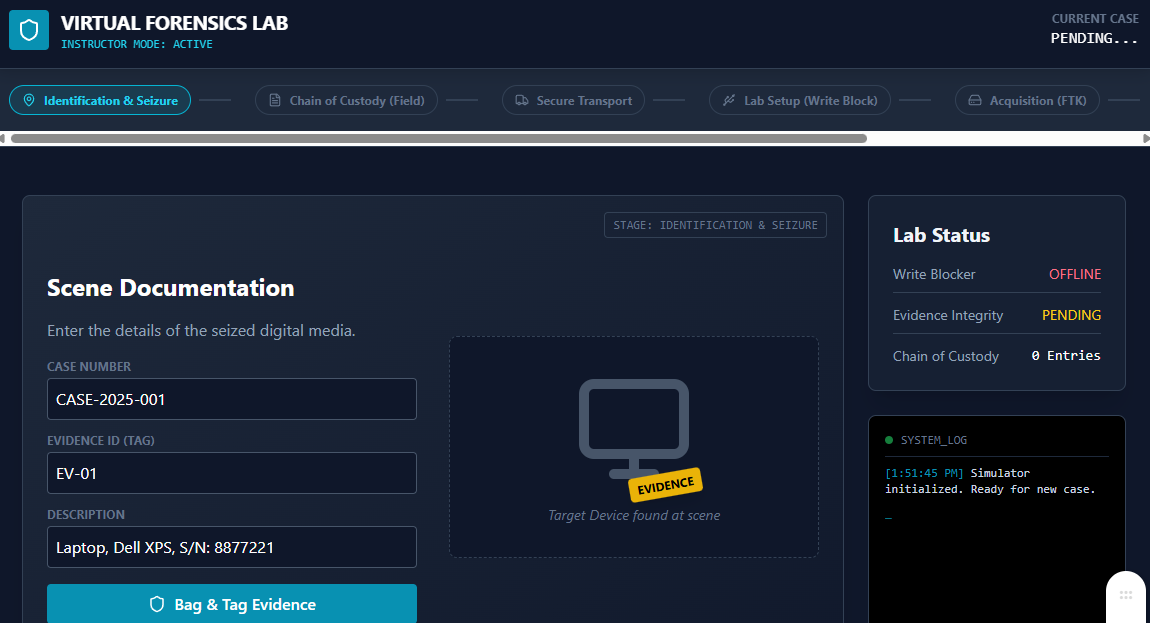Click the green system log status dot
1150x623 pixels.
[x=889, y=440]
